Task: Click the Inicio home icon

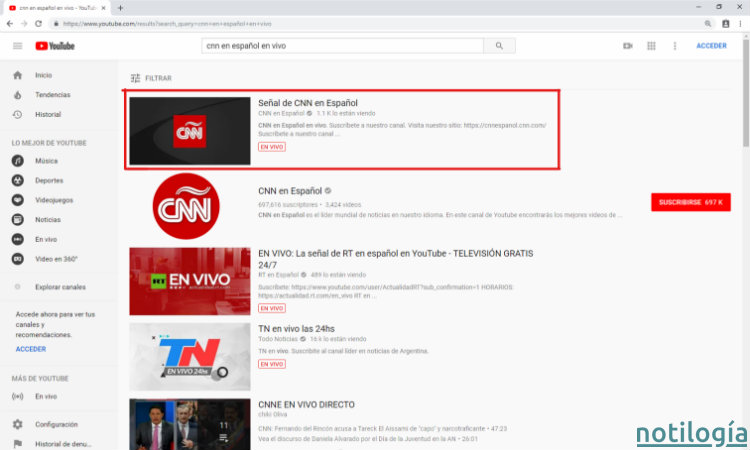Action: click(18, 75)
